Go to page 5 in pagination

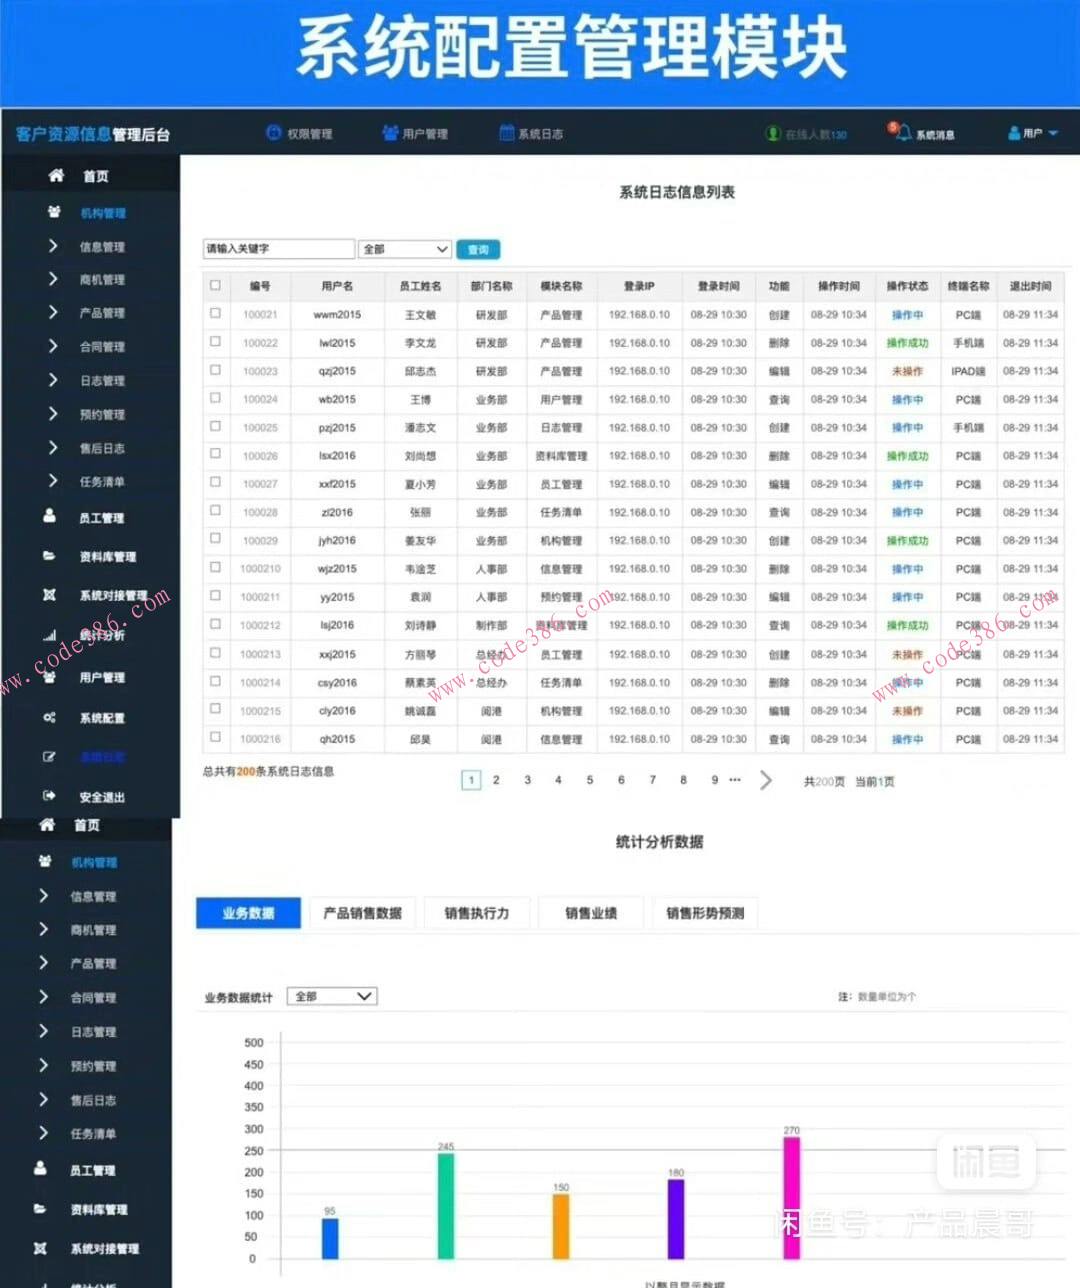[589, 780]
